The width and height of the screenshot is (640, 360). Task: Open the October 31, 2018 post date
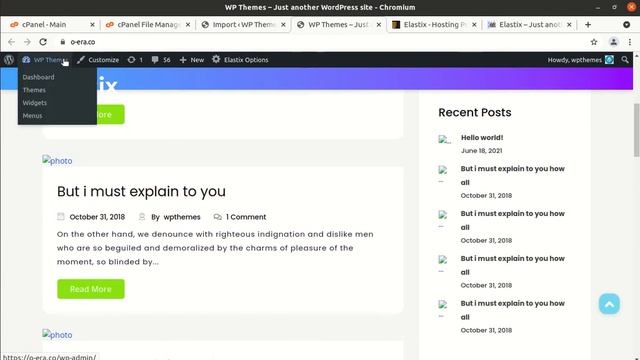coord(97,217)
